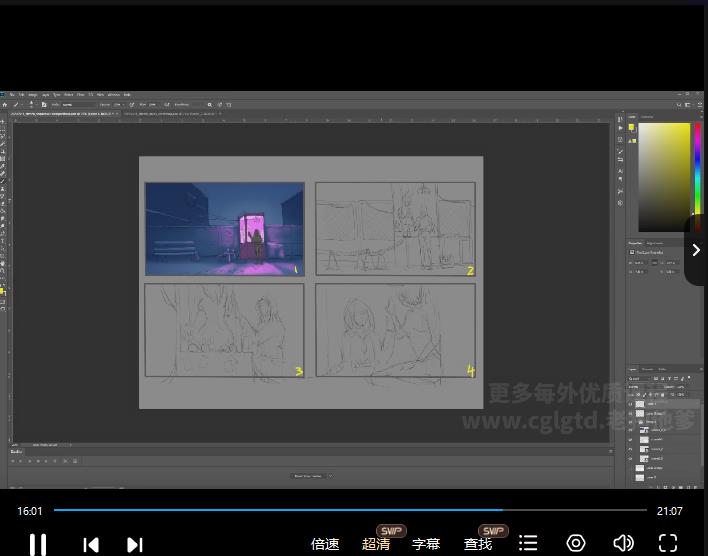The height and width of the screenshot is (556, 708).
Task: Click the 查找 search button
Action: [x=478, y=544]
